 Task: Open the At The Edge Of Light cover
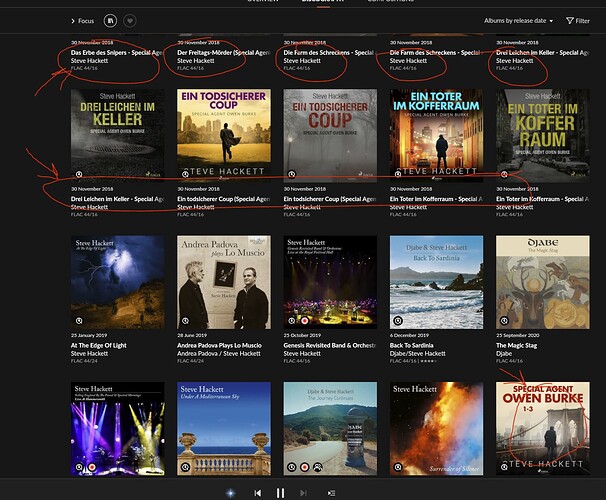[117, 282]
